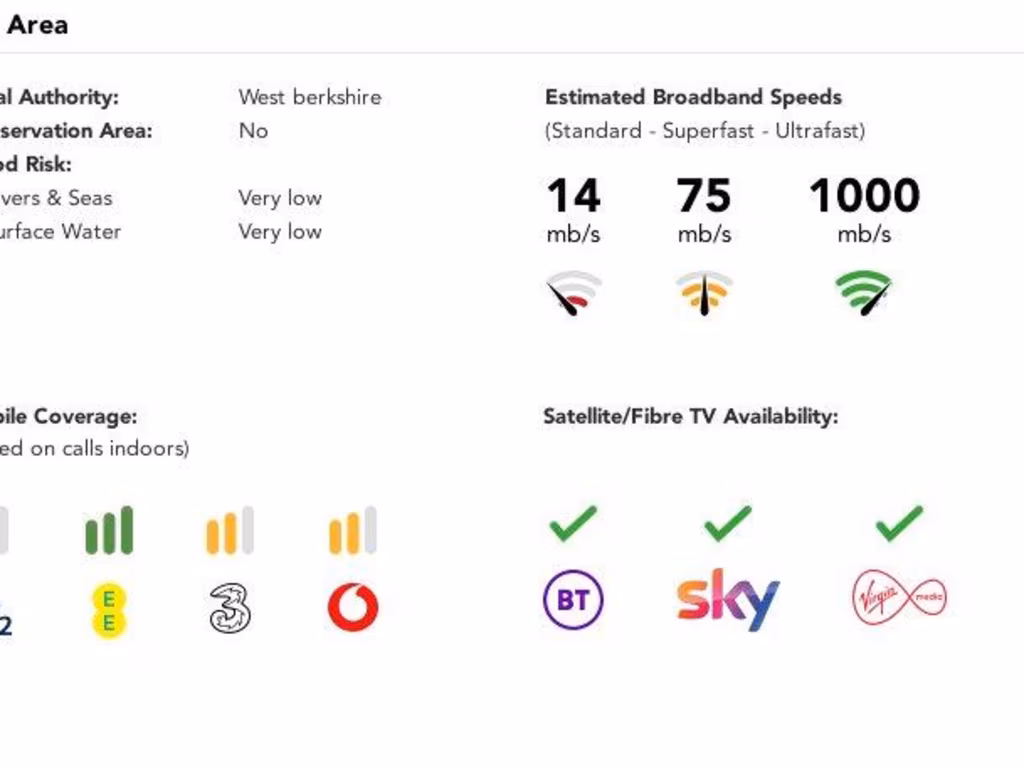Click the orange signal bars above Three
The width and height of the screenshot is (1024, 768).
coord(230,531)
